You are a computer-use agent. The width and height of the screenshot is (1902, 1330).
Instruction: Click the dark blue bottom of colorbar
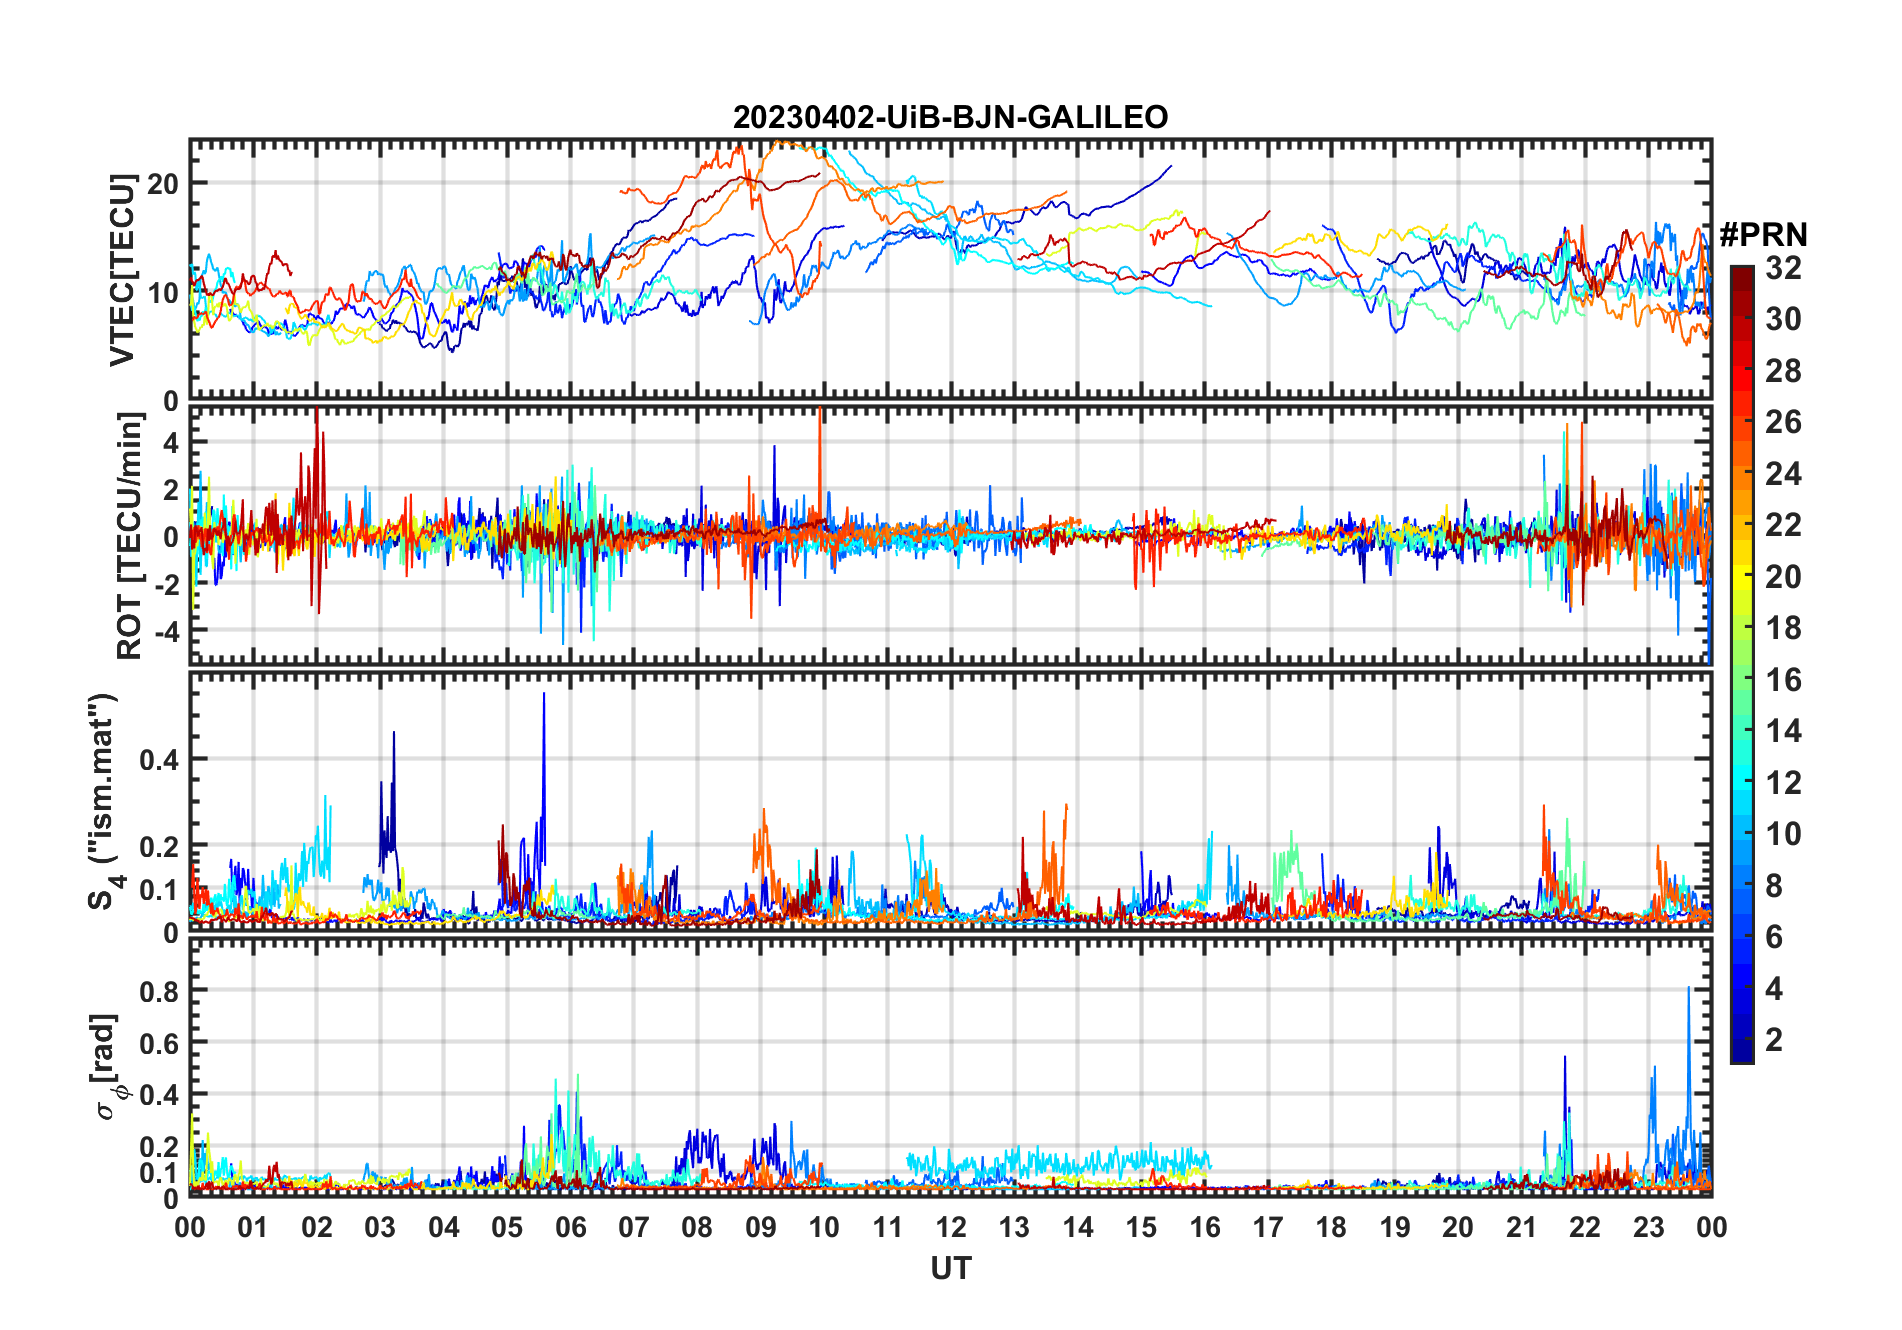pyautogui.click(x=1742, y=1053)
